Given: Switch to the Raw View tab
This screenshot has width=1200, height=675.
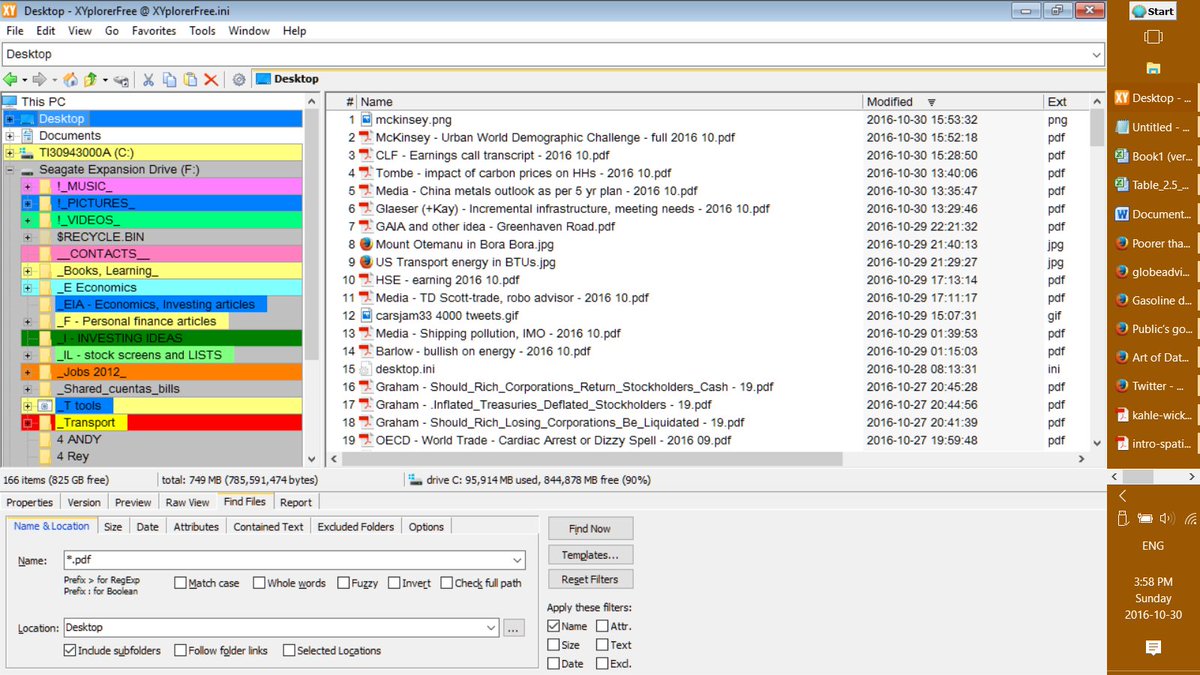Looking at the screenshot, I should click(188, 502).
